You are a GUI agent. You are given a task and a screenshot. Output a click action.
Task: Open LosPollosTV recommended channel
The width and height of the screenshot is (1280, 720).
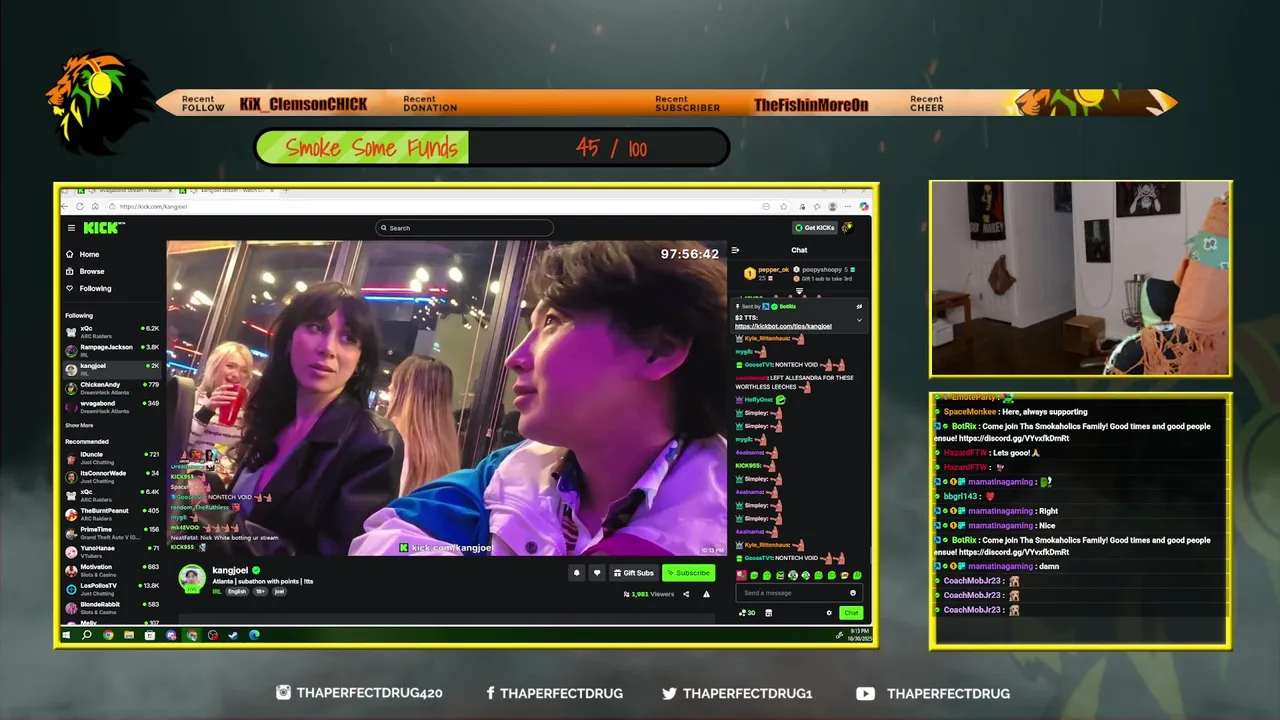click(x=113, y=589)
